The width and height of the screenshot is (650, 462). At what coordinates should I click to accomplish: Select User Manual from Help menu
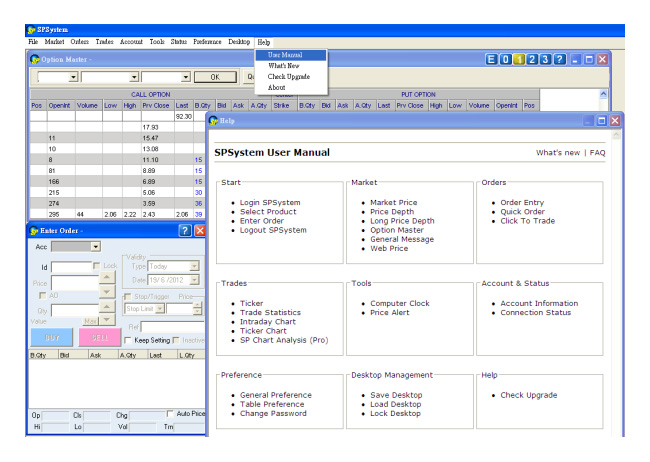291,55
